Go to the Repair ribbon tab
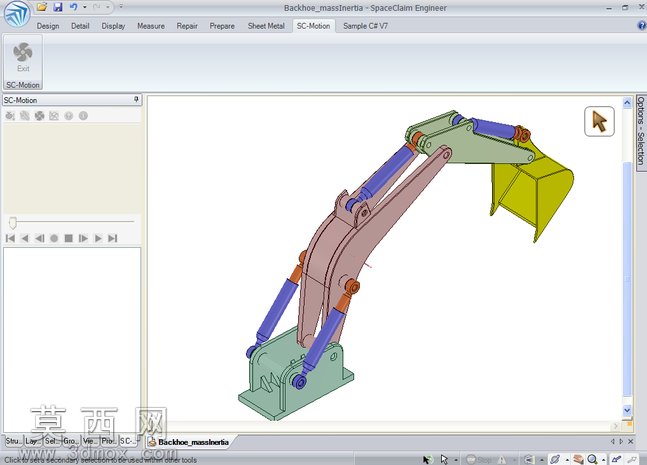The image size is (647, 465). [x=187, y=26]
